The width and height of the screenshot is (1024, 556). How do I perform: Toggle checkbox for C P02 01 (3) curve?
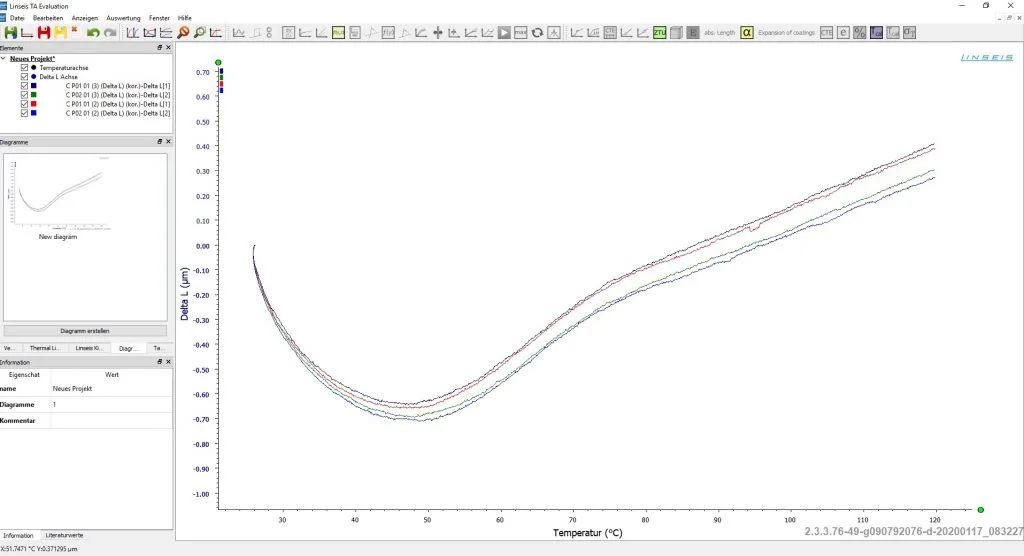coord(24,95)
